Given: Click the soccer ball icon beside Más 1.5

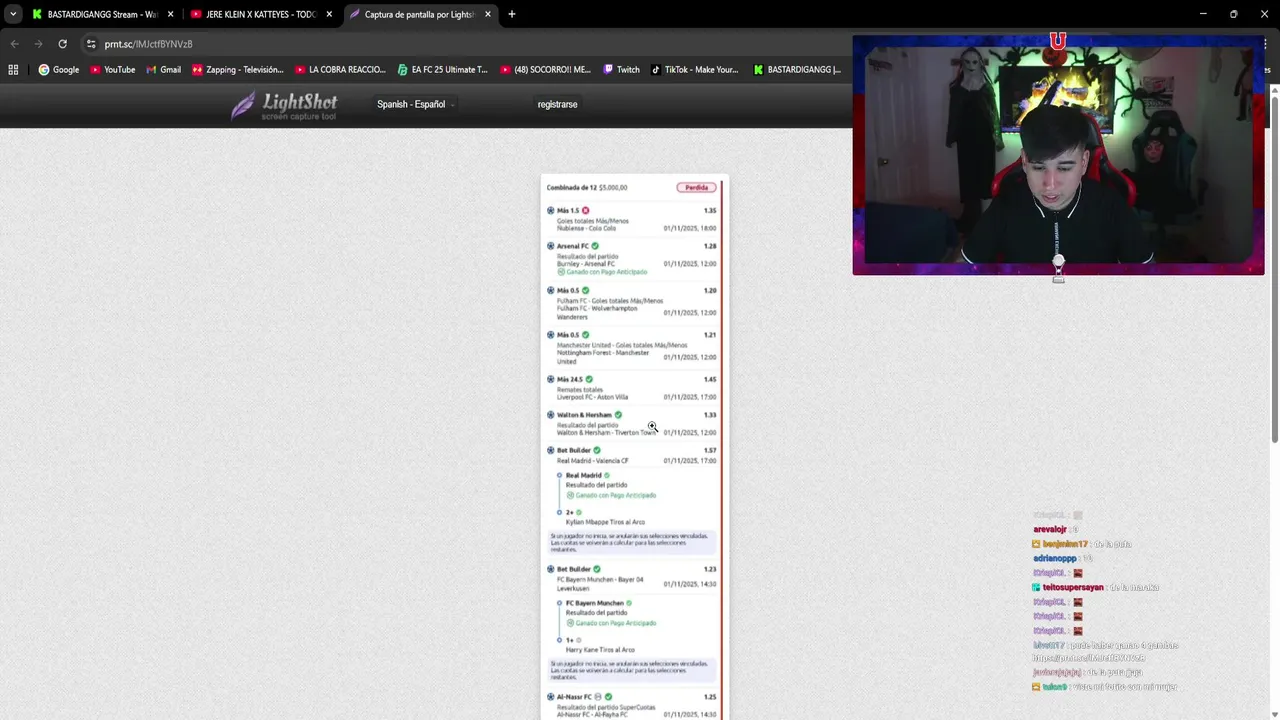Looking at the screenshot, I should click(x=550, y=211).
